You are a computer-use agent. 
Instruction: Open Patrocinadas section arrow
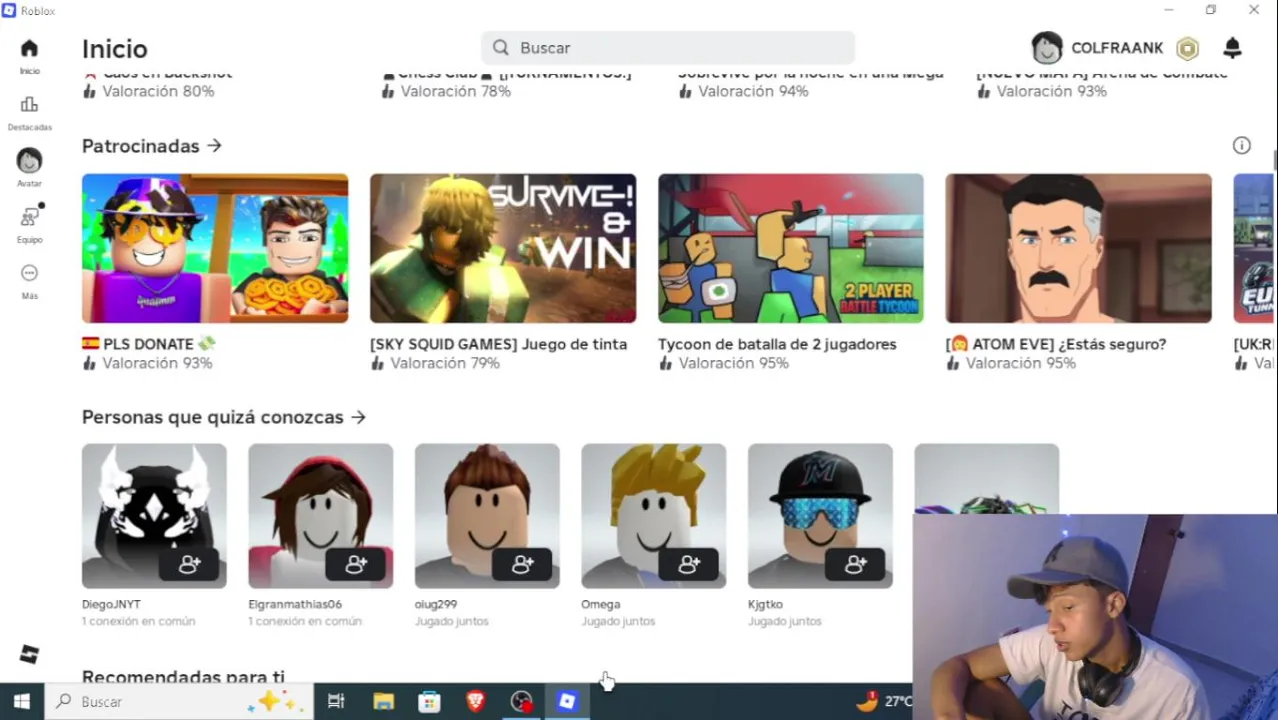(x=214, y=146)
